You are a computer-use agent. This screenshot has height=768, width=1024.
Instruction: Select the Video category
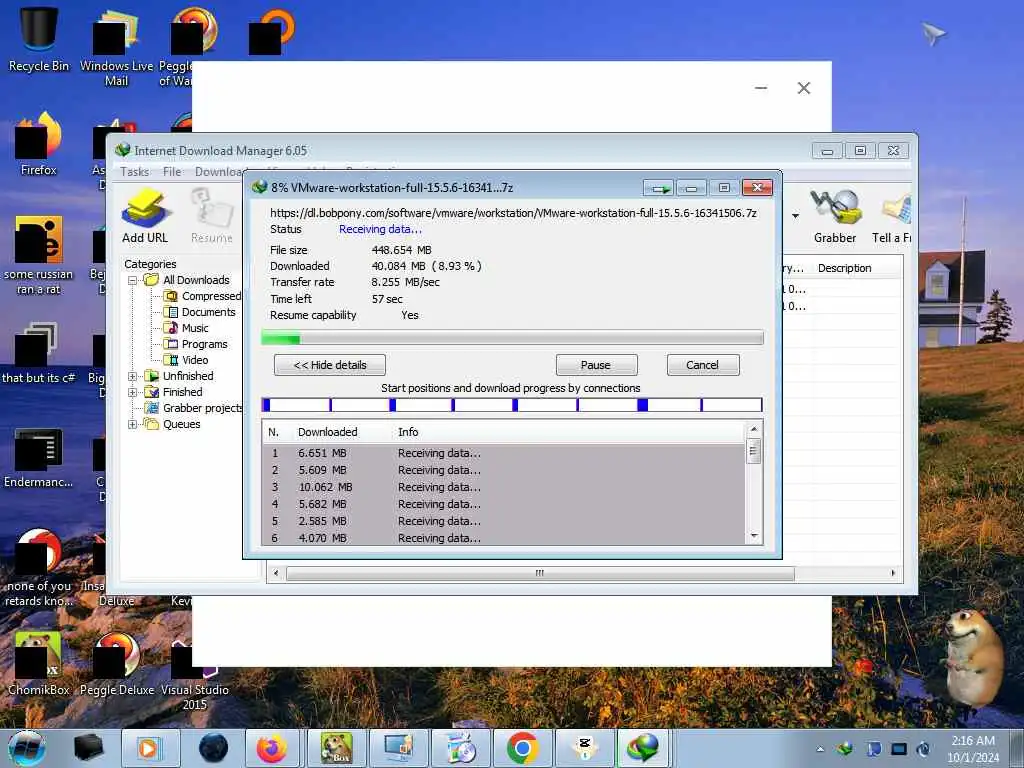(186, 360)
